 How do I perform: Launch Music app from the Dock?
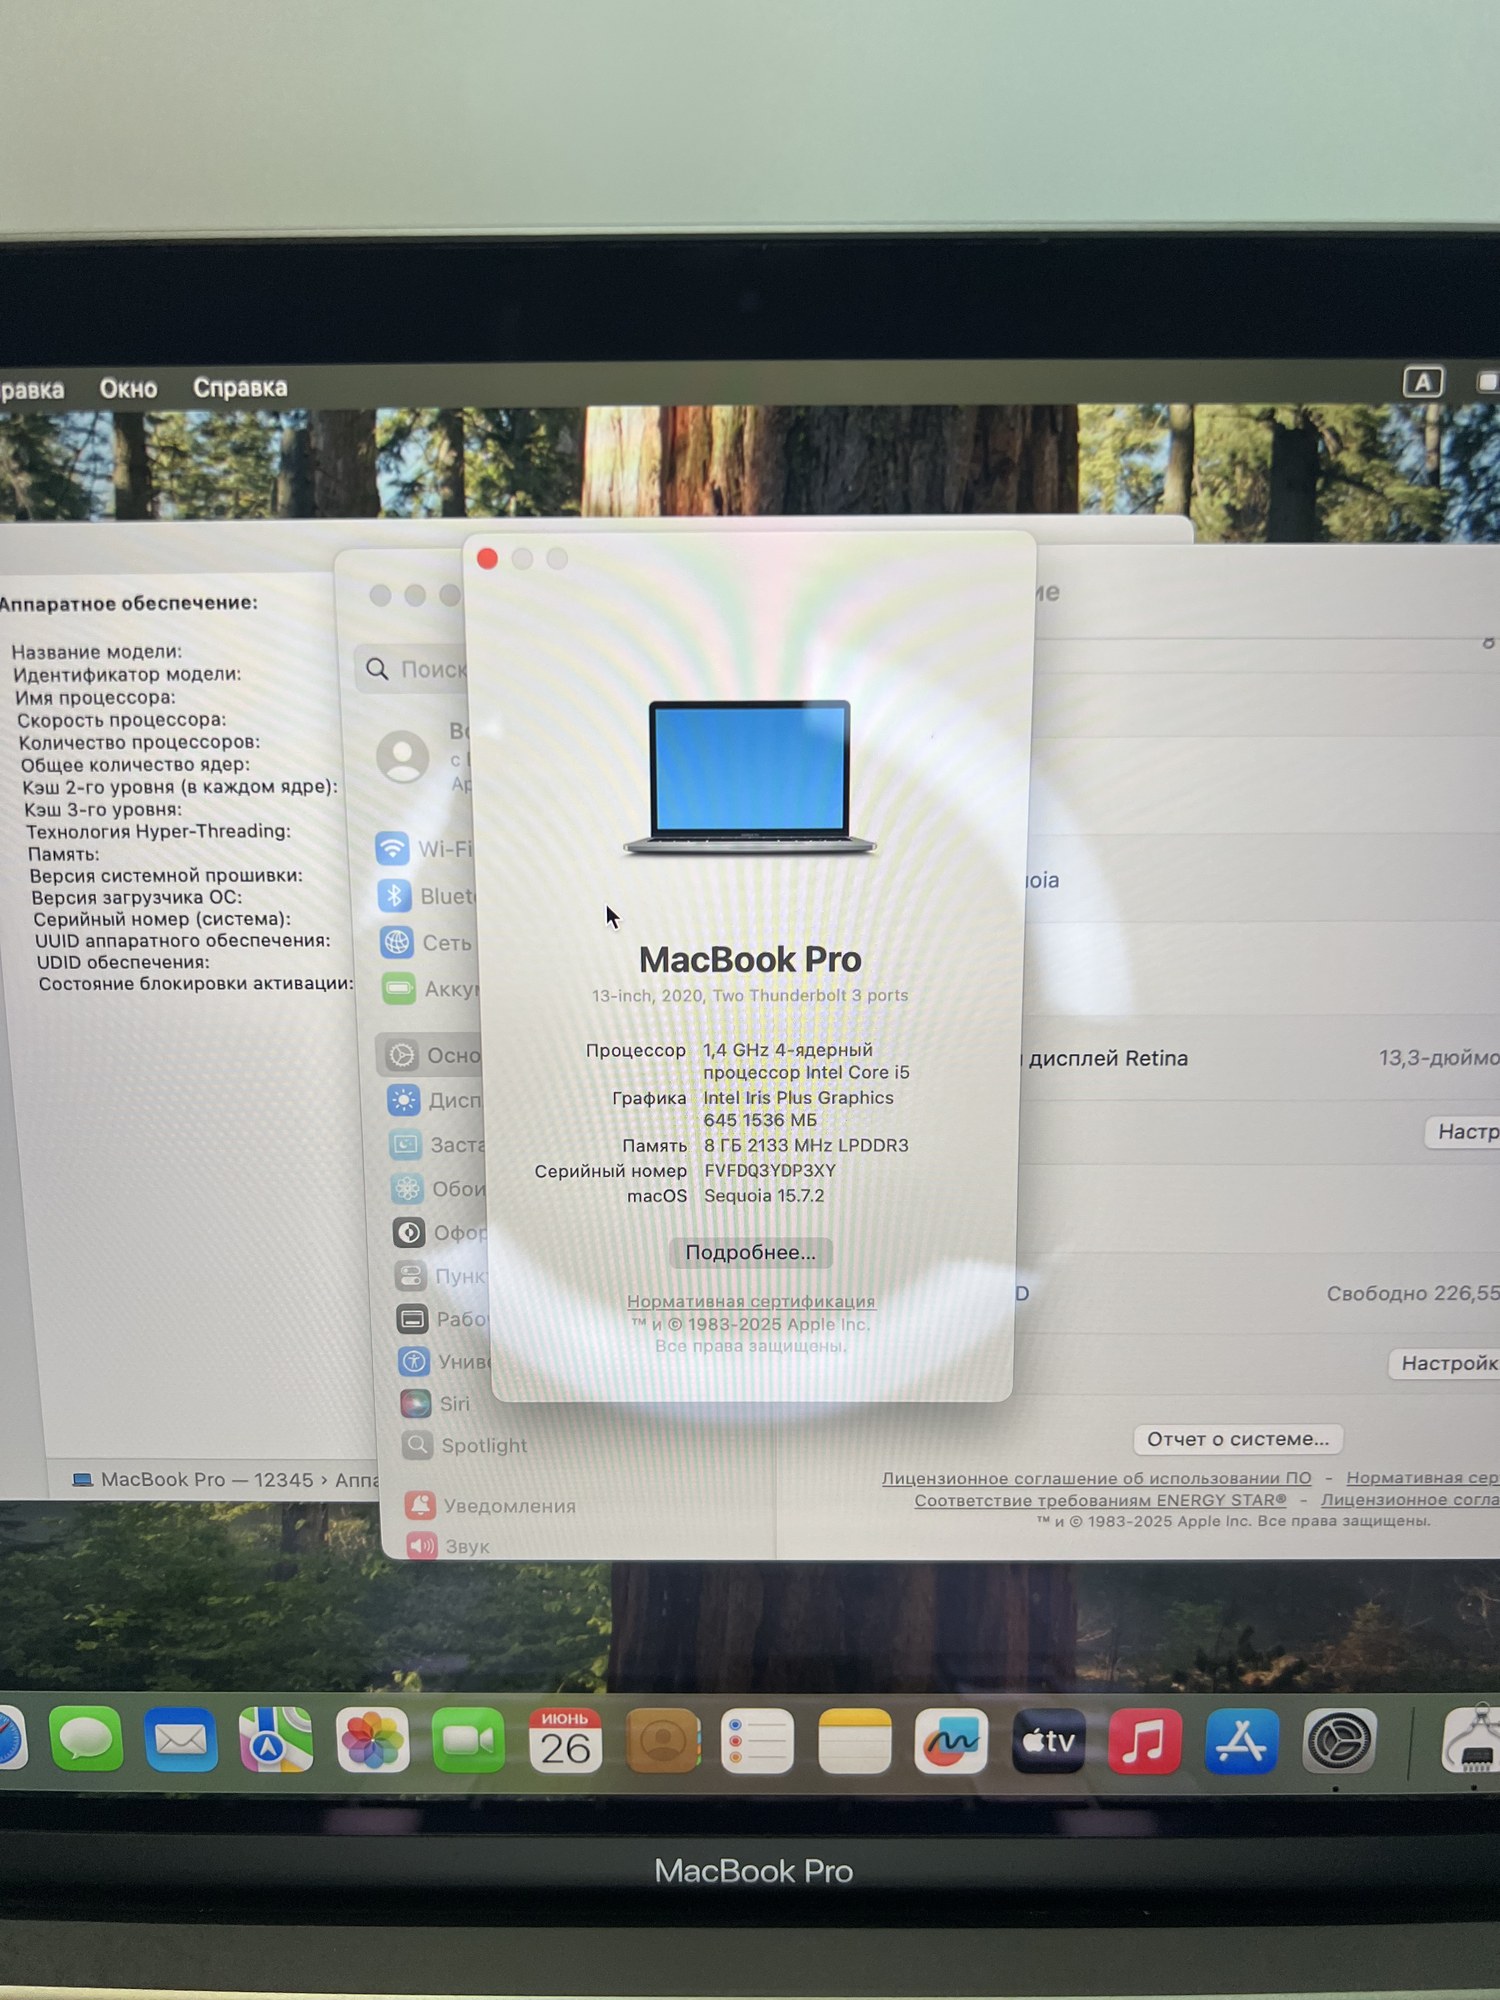[1144, 1741]
